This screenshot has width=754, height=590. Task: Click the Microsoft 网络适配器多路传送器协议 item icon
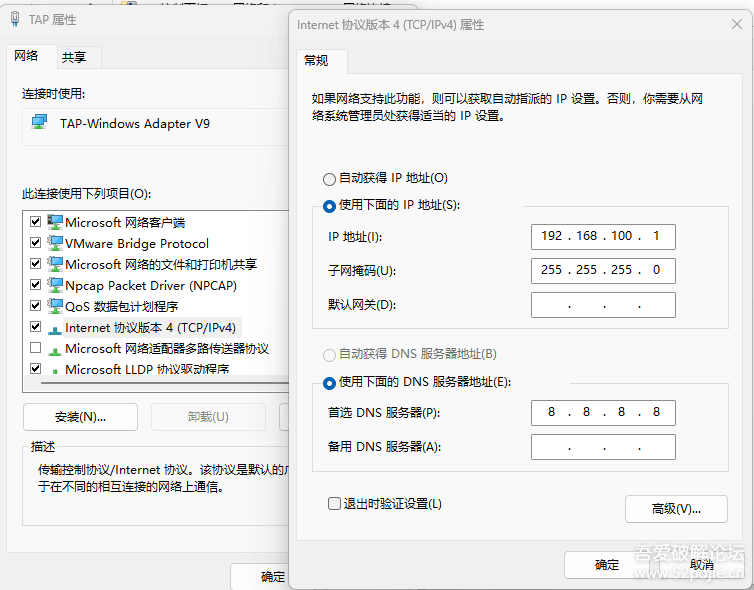(55, 351)
